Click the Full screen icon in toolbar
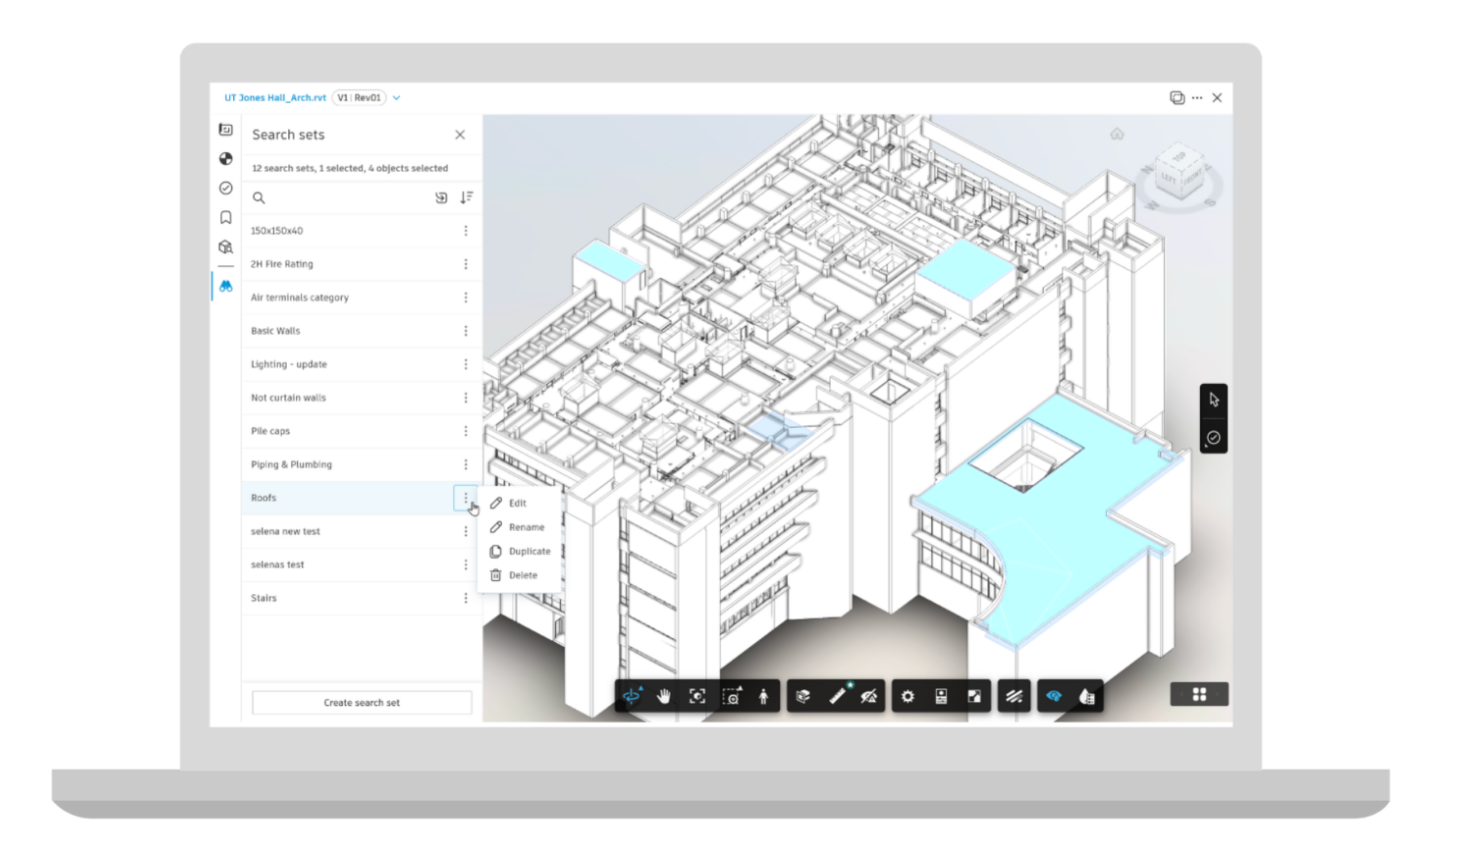 point(974,696)
